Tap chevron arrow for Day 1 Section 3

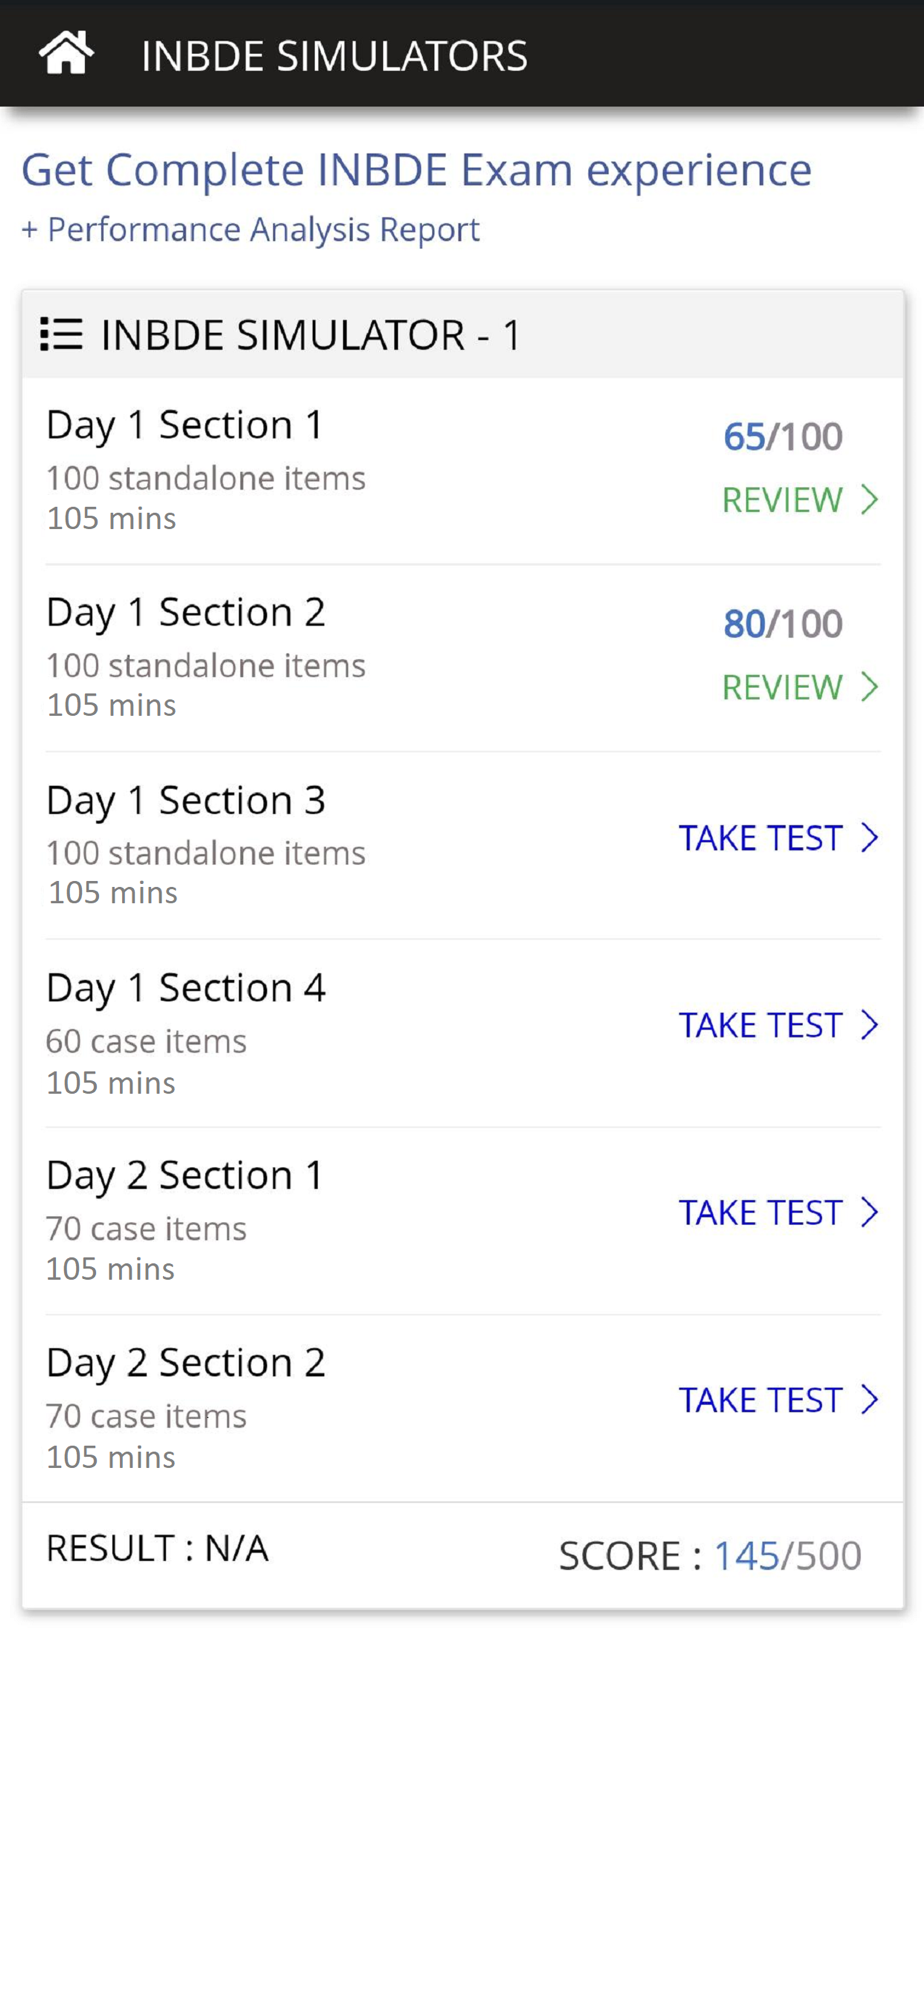(x=869, y=837)
